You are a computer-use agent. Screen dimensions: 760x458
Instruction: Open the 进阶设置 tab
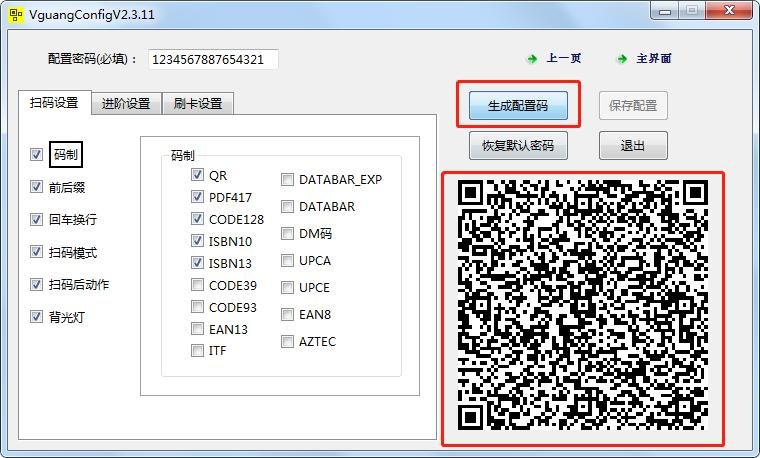(126, 104)
